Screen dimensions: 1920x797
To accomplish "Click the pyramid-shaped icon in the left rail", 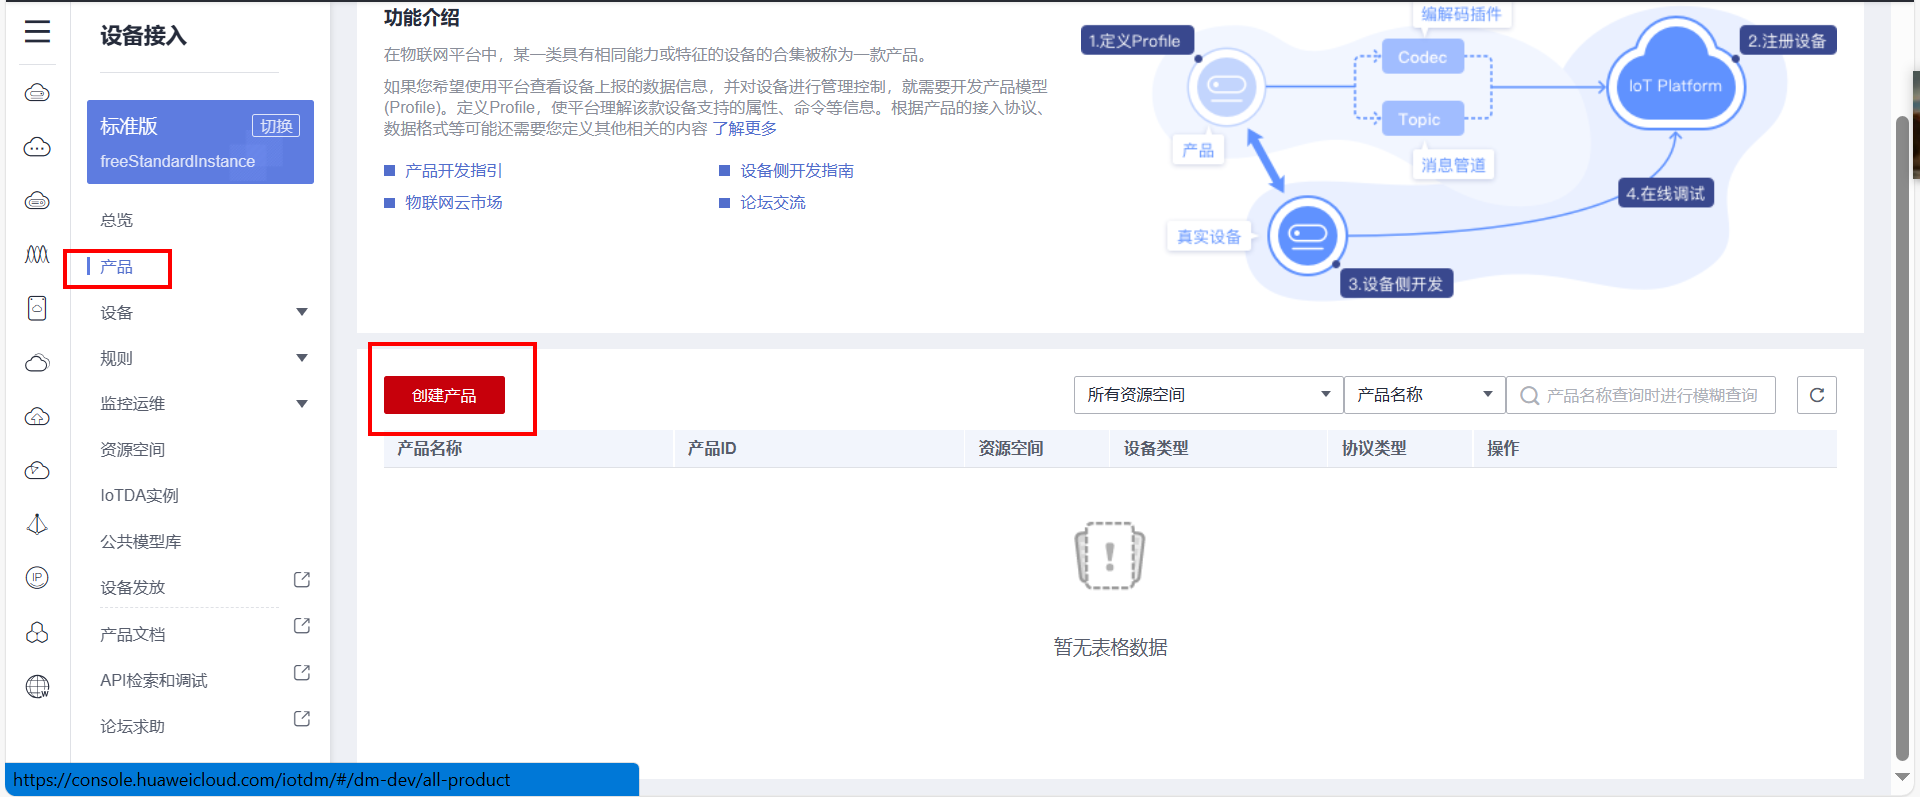I will [37, 524].
